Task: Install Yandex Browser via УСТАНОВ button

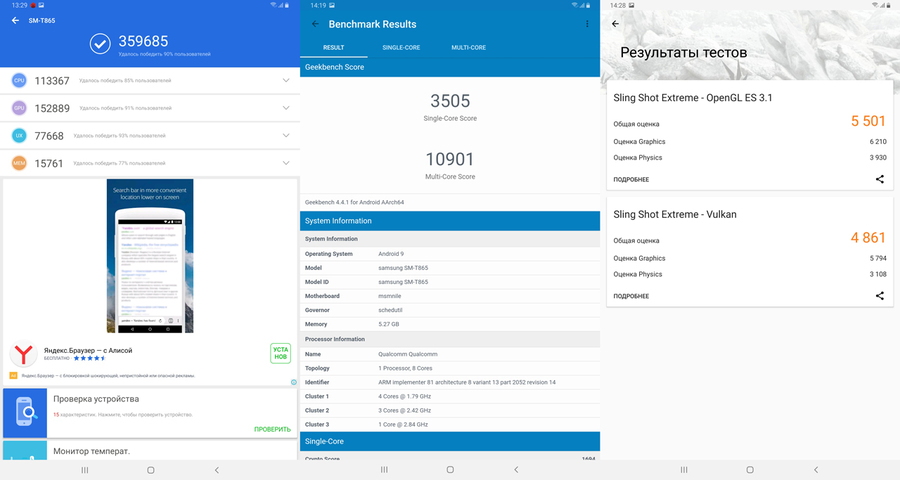Action: point(280,353)
